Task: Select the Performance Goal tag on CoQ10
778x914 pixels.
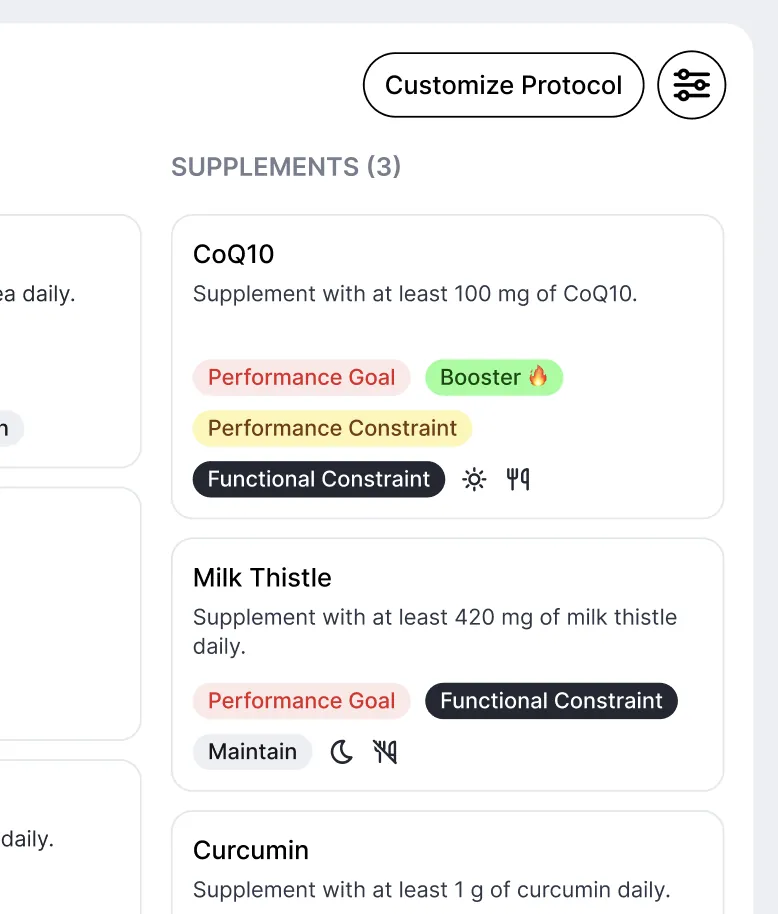Action: tap(301, 377)
